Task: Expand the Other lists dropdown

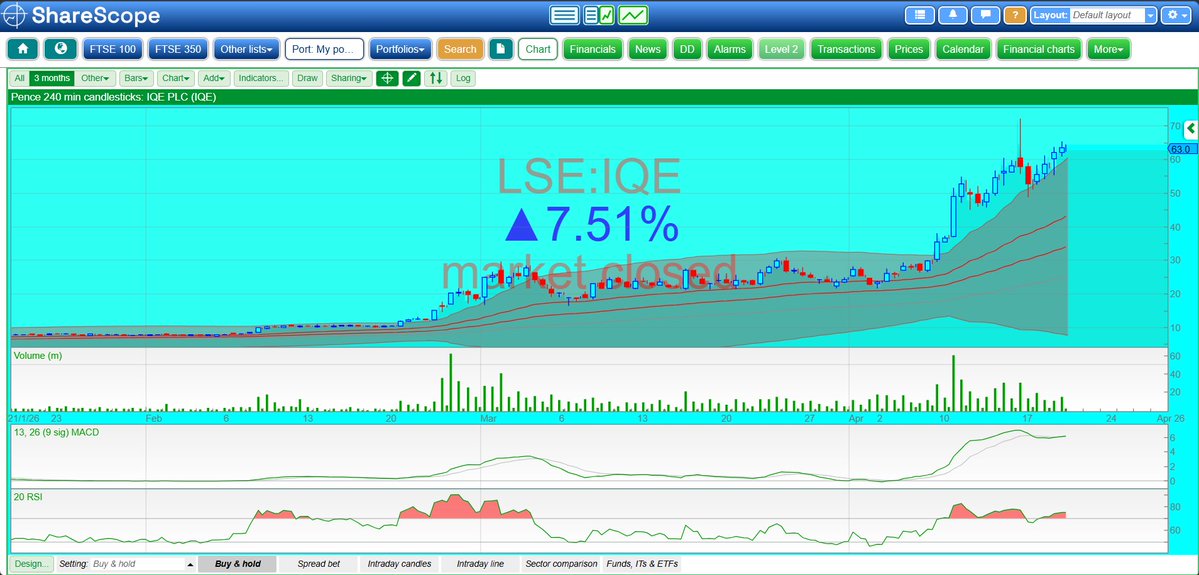Action: (246, 49)
